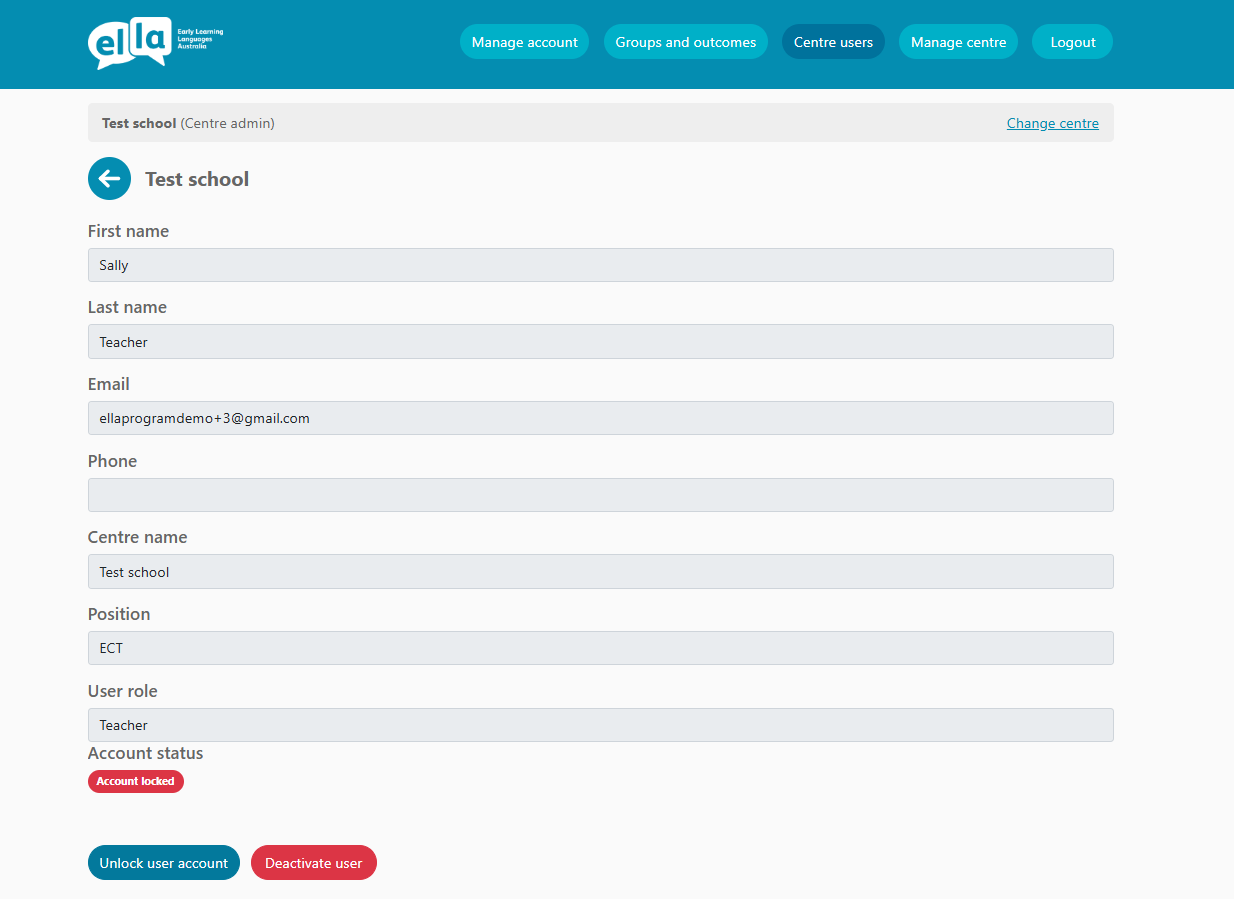Select the Email input field

pos(600,418)
